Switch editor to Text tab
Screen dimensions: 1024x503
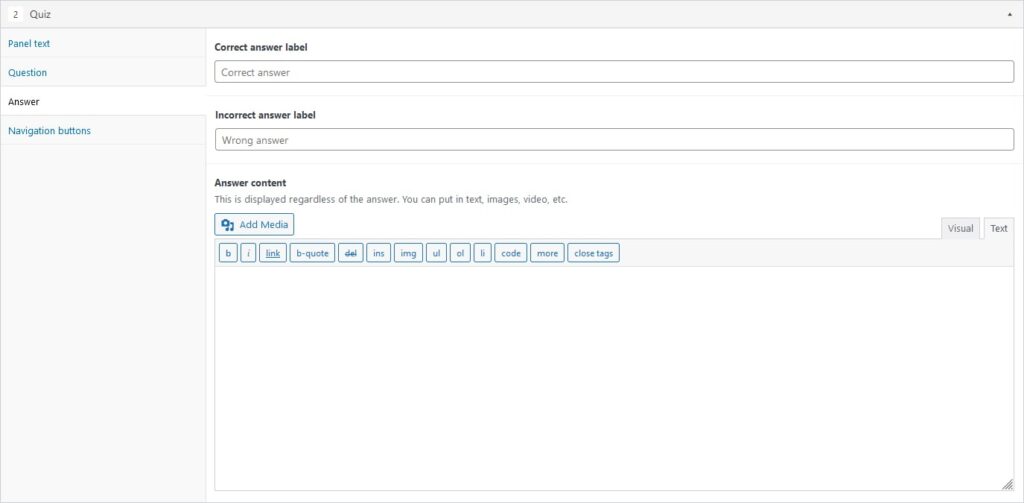[x=999, y=228]
